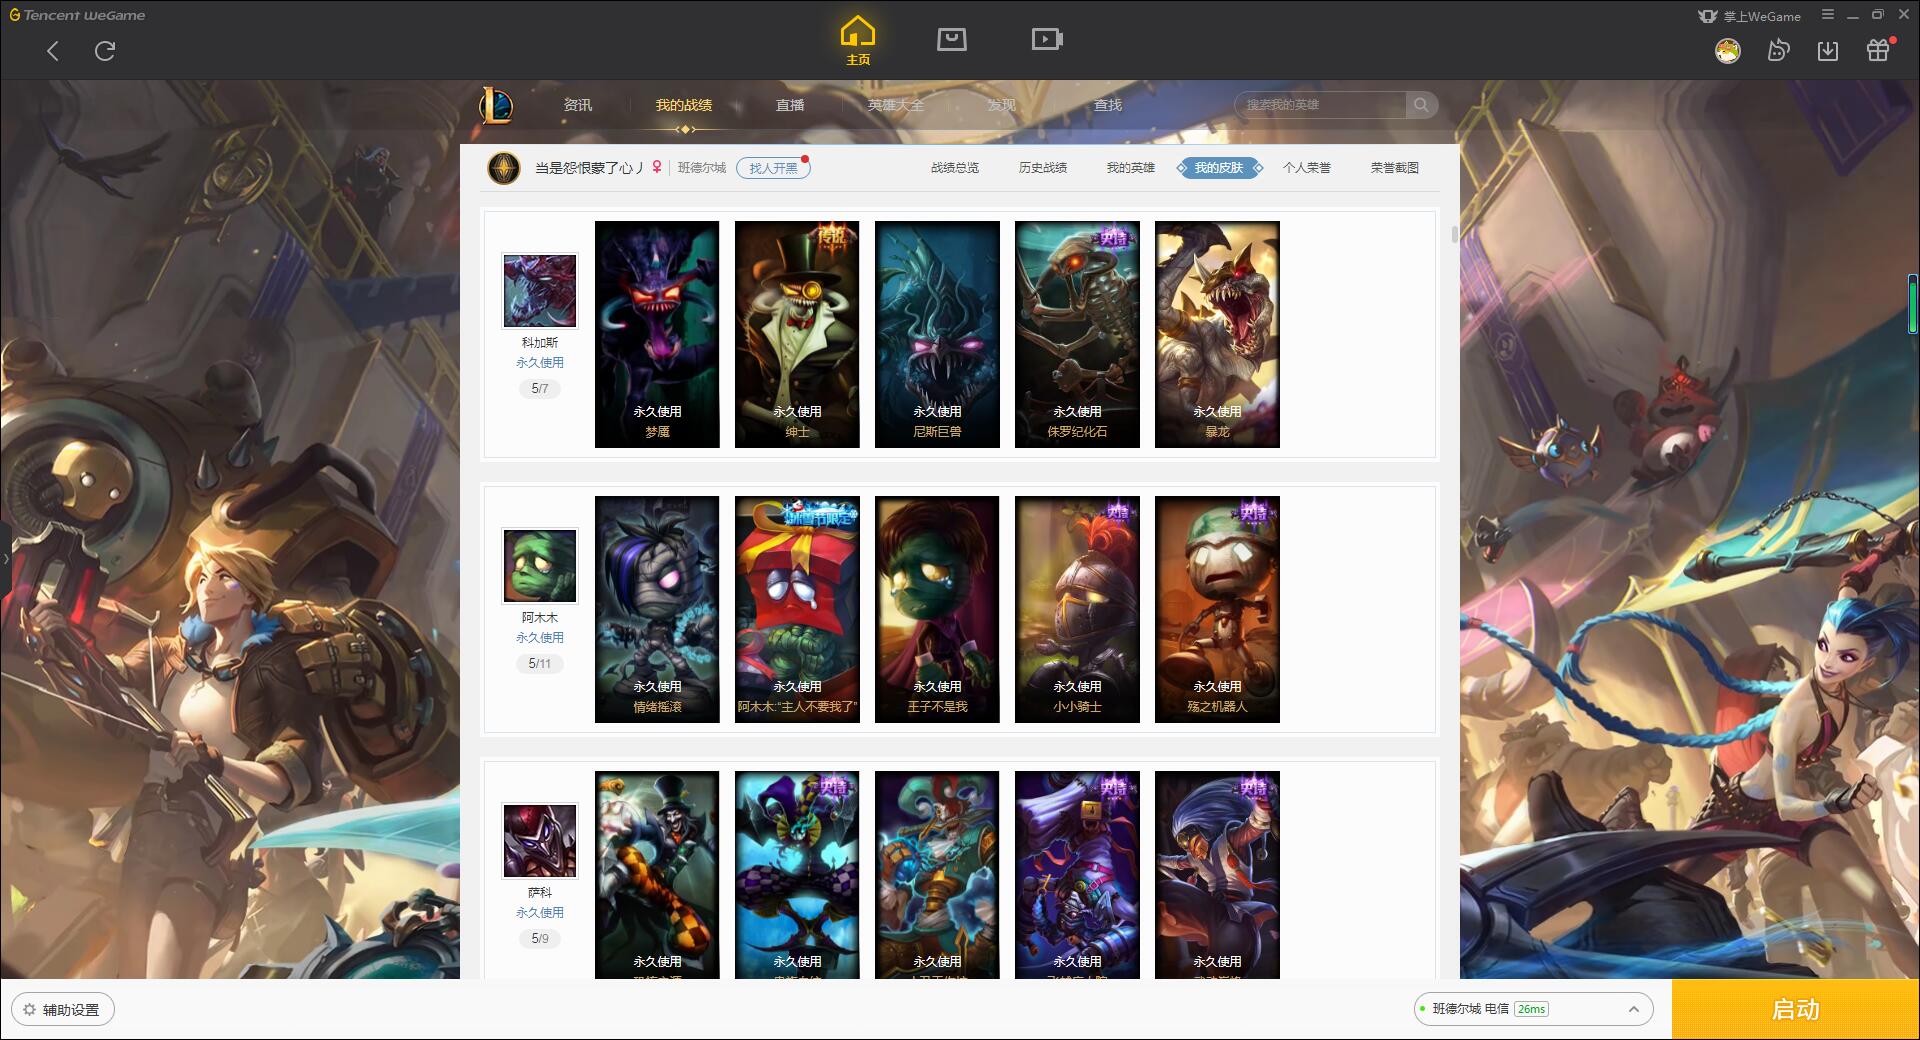Click the summoner name 当是怨恨蒙了心丿
This screenshot has width=1920, height=1040.
pyautogui.click(x=590, y=168)
